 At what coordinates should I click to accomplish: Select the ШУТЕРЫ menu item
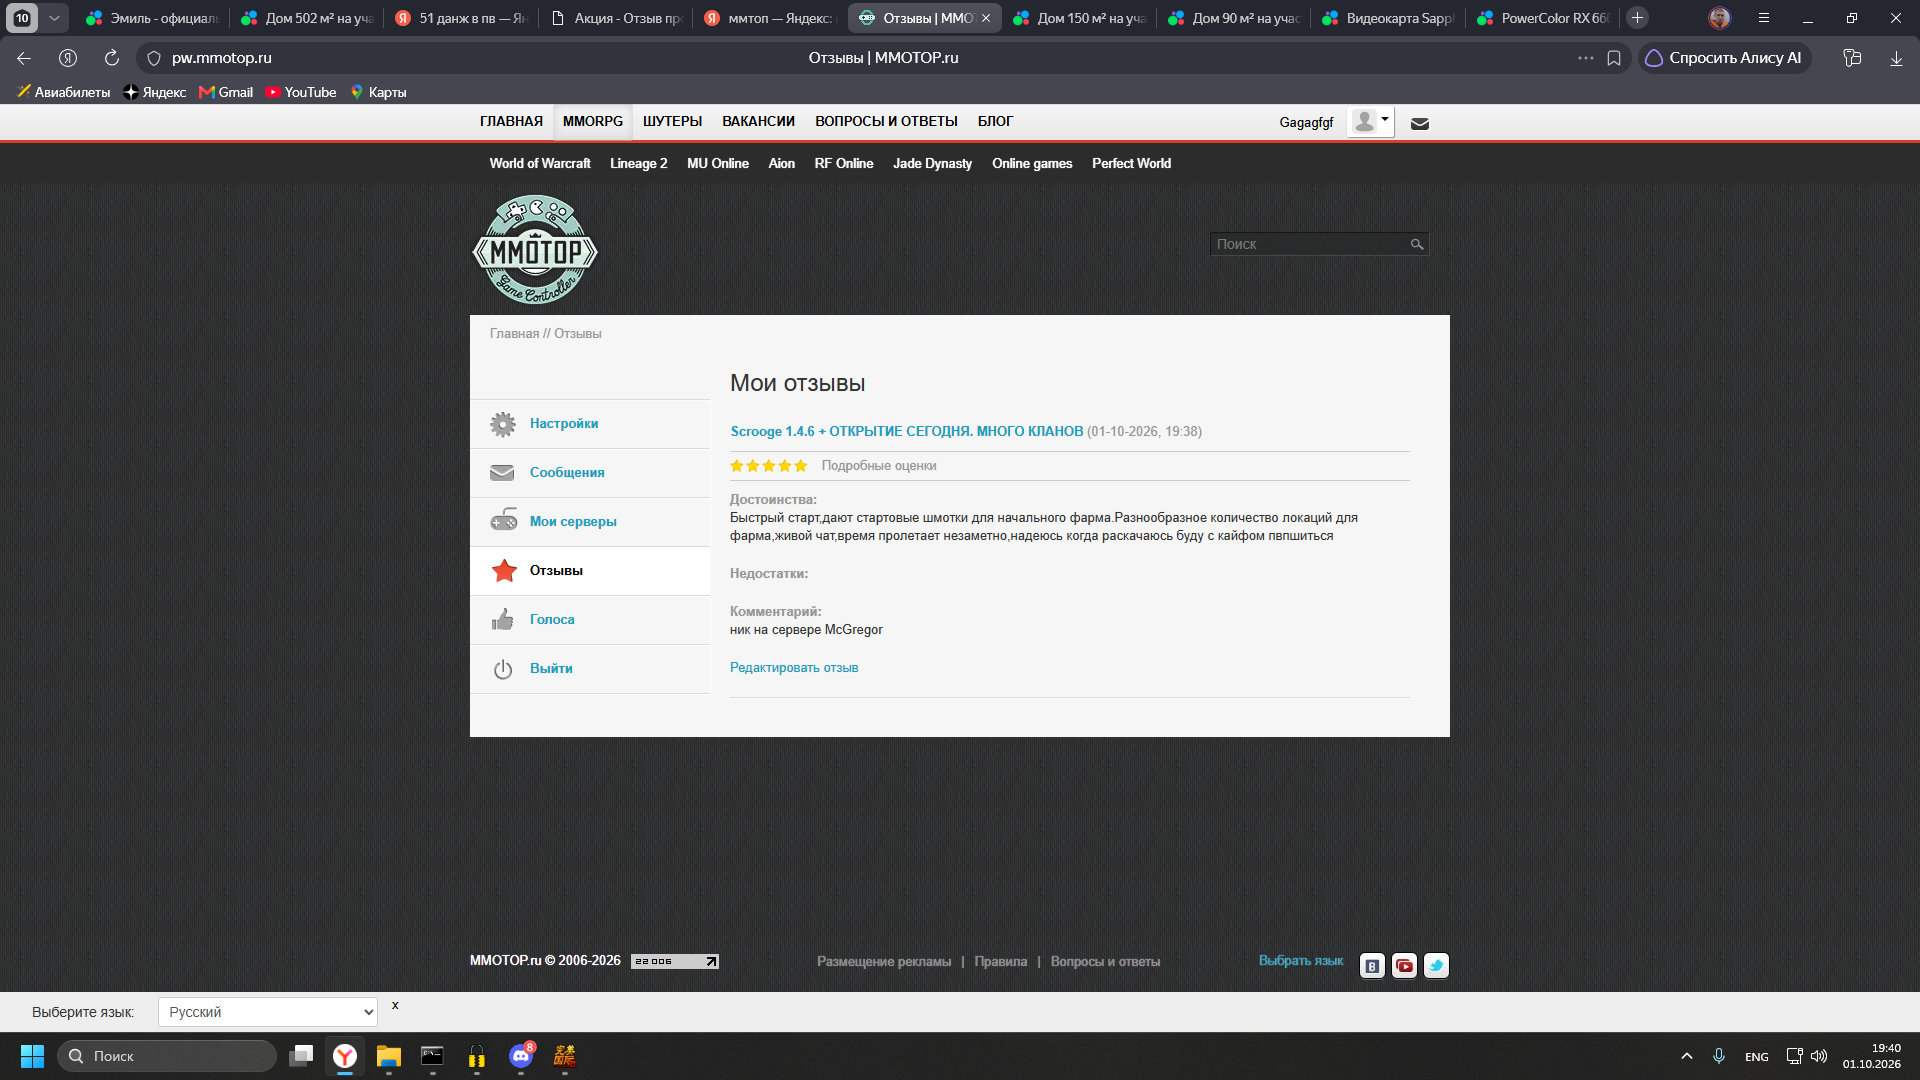click(672, 122)
